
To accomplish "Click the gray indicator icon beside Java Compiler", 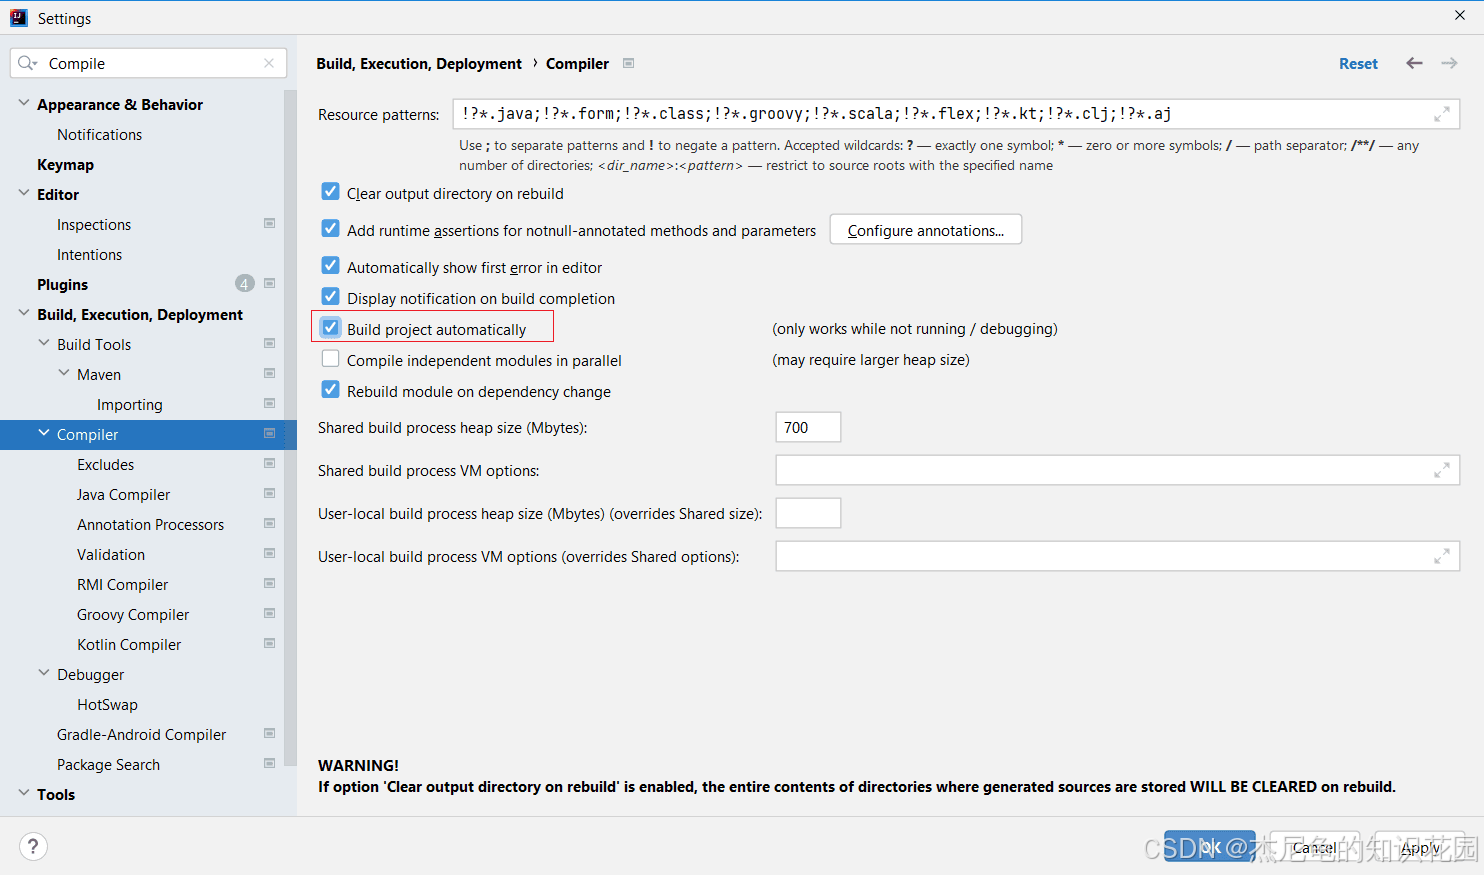I will click(x=269, y=493).
